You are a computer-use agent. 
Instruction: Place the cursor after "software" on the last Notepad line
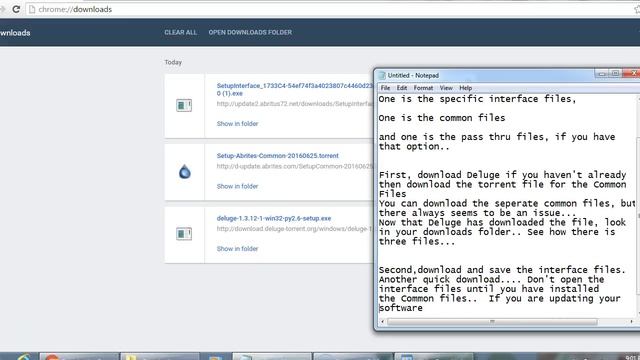click(x=423, y=308)
